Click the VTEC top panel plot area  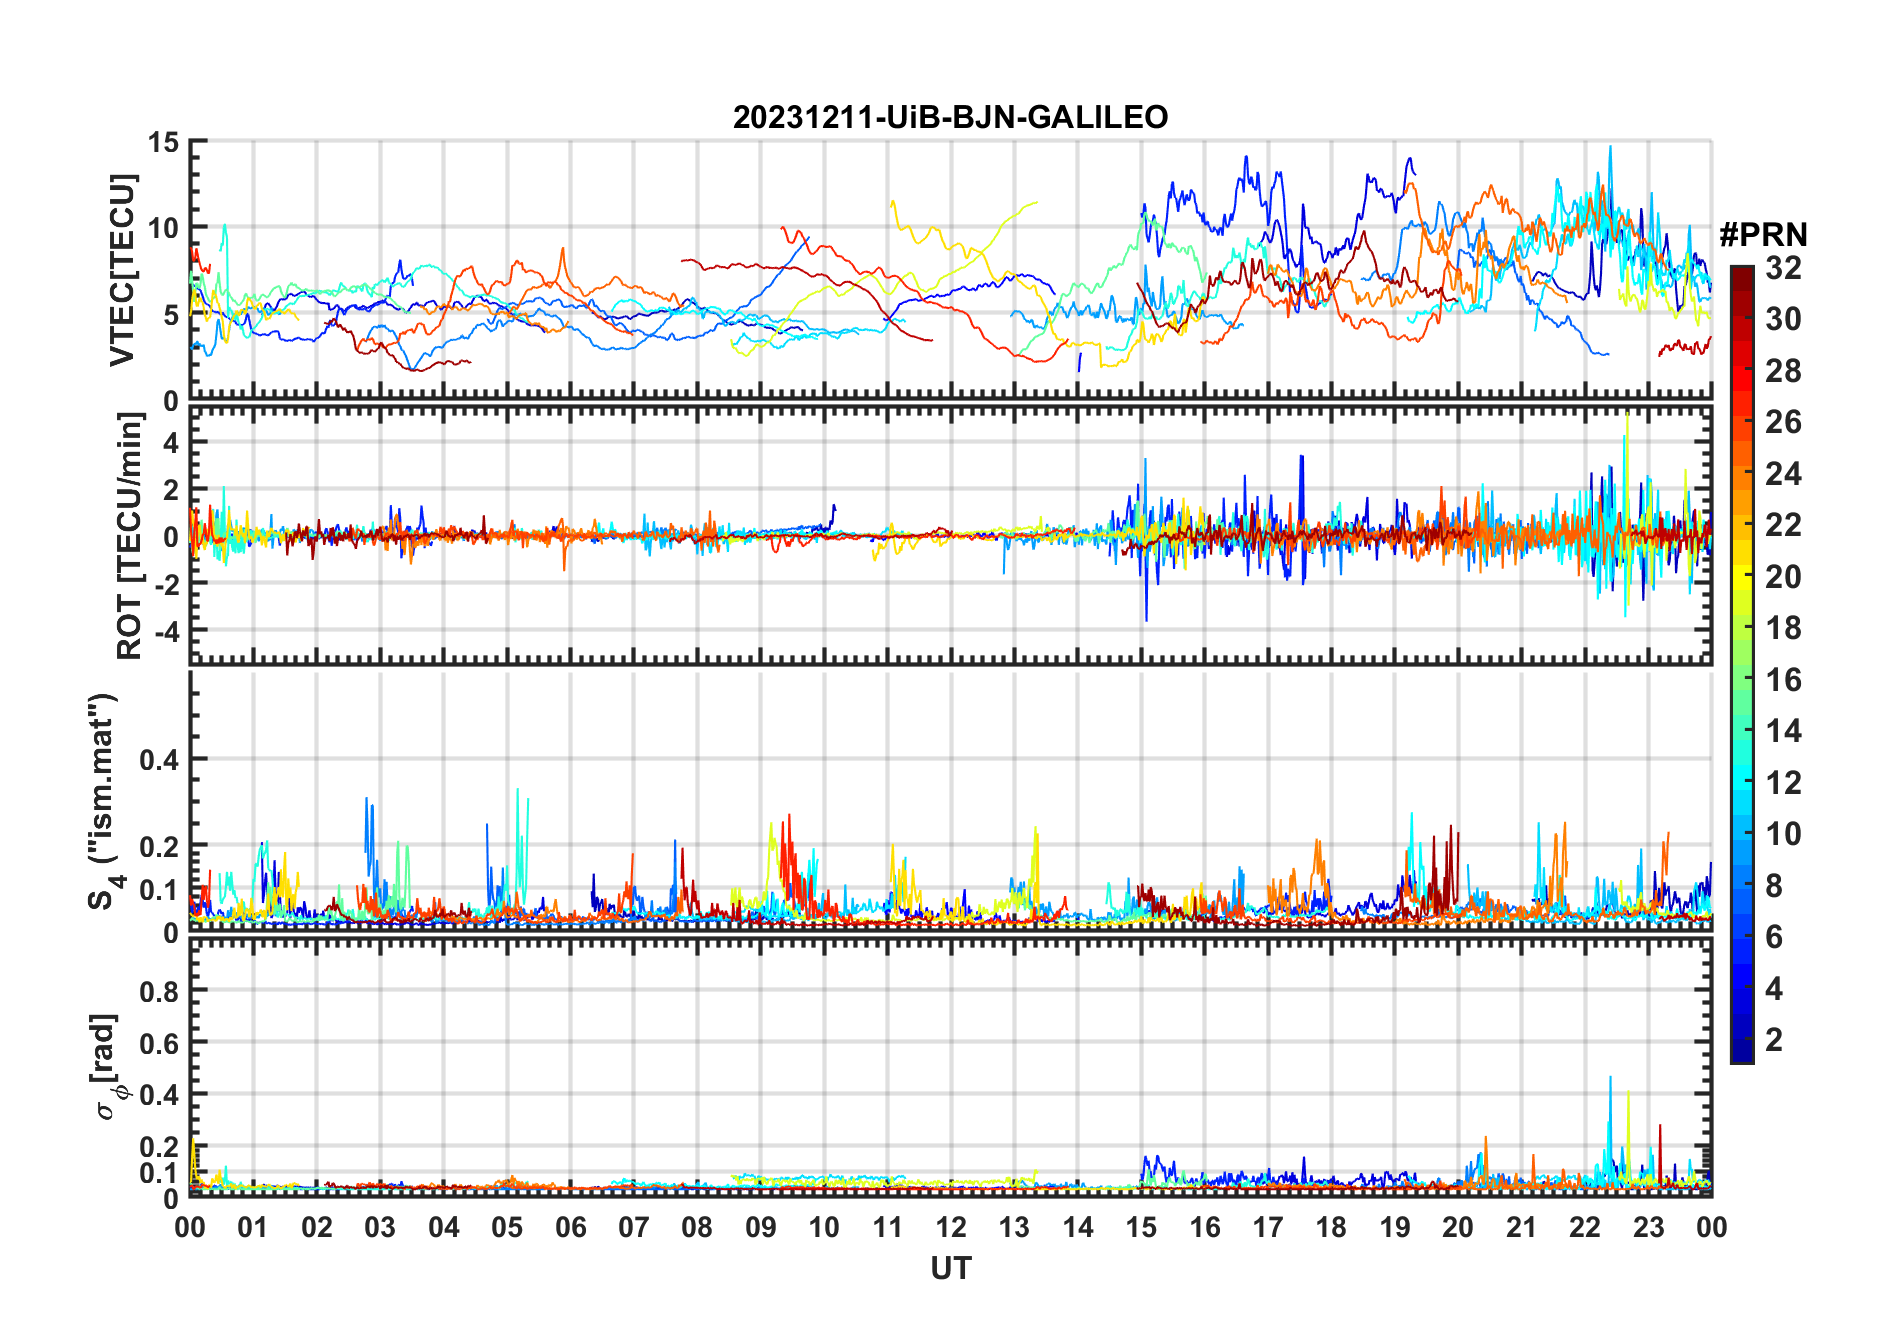pyautogui.click(x=950, y=271)
